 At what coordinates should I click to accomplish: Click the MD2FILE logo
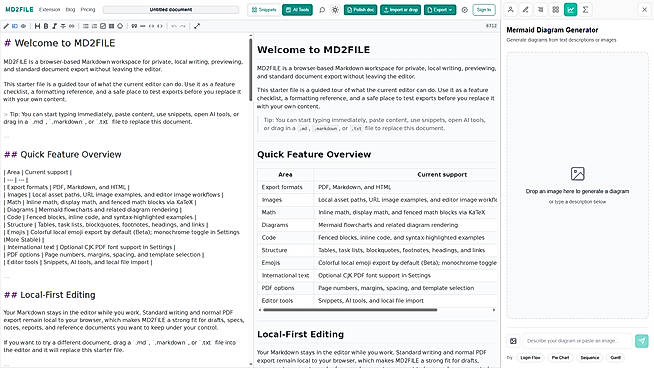tap(19, 10)
